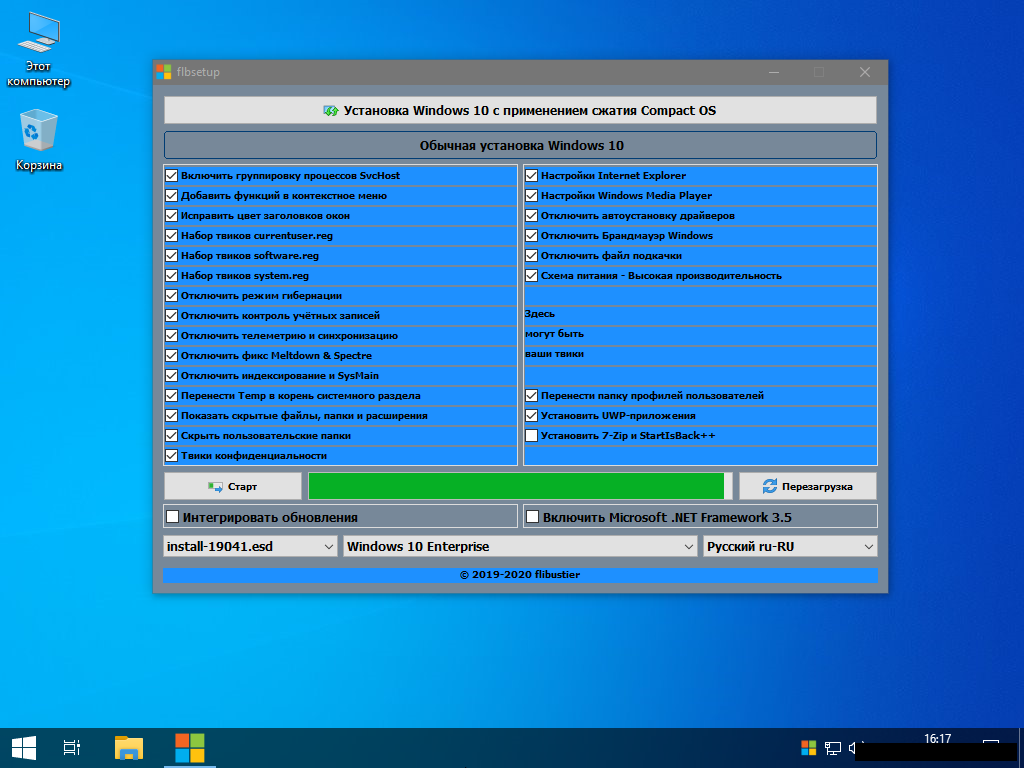Viewport: 1024px width, 768px height.
Task: Open Task View on the taskbar
Action: point(72,748)
